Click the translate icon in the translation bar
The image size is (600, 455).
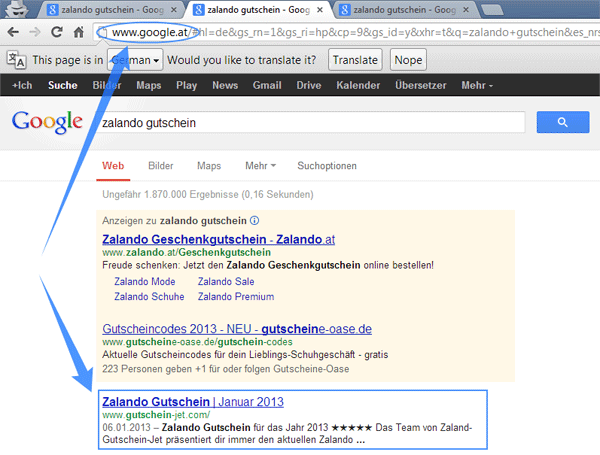[x=16, y=60]
